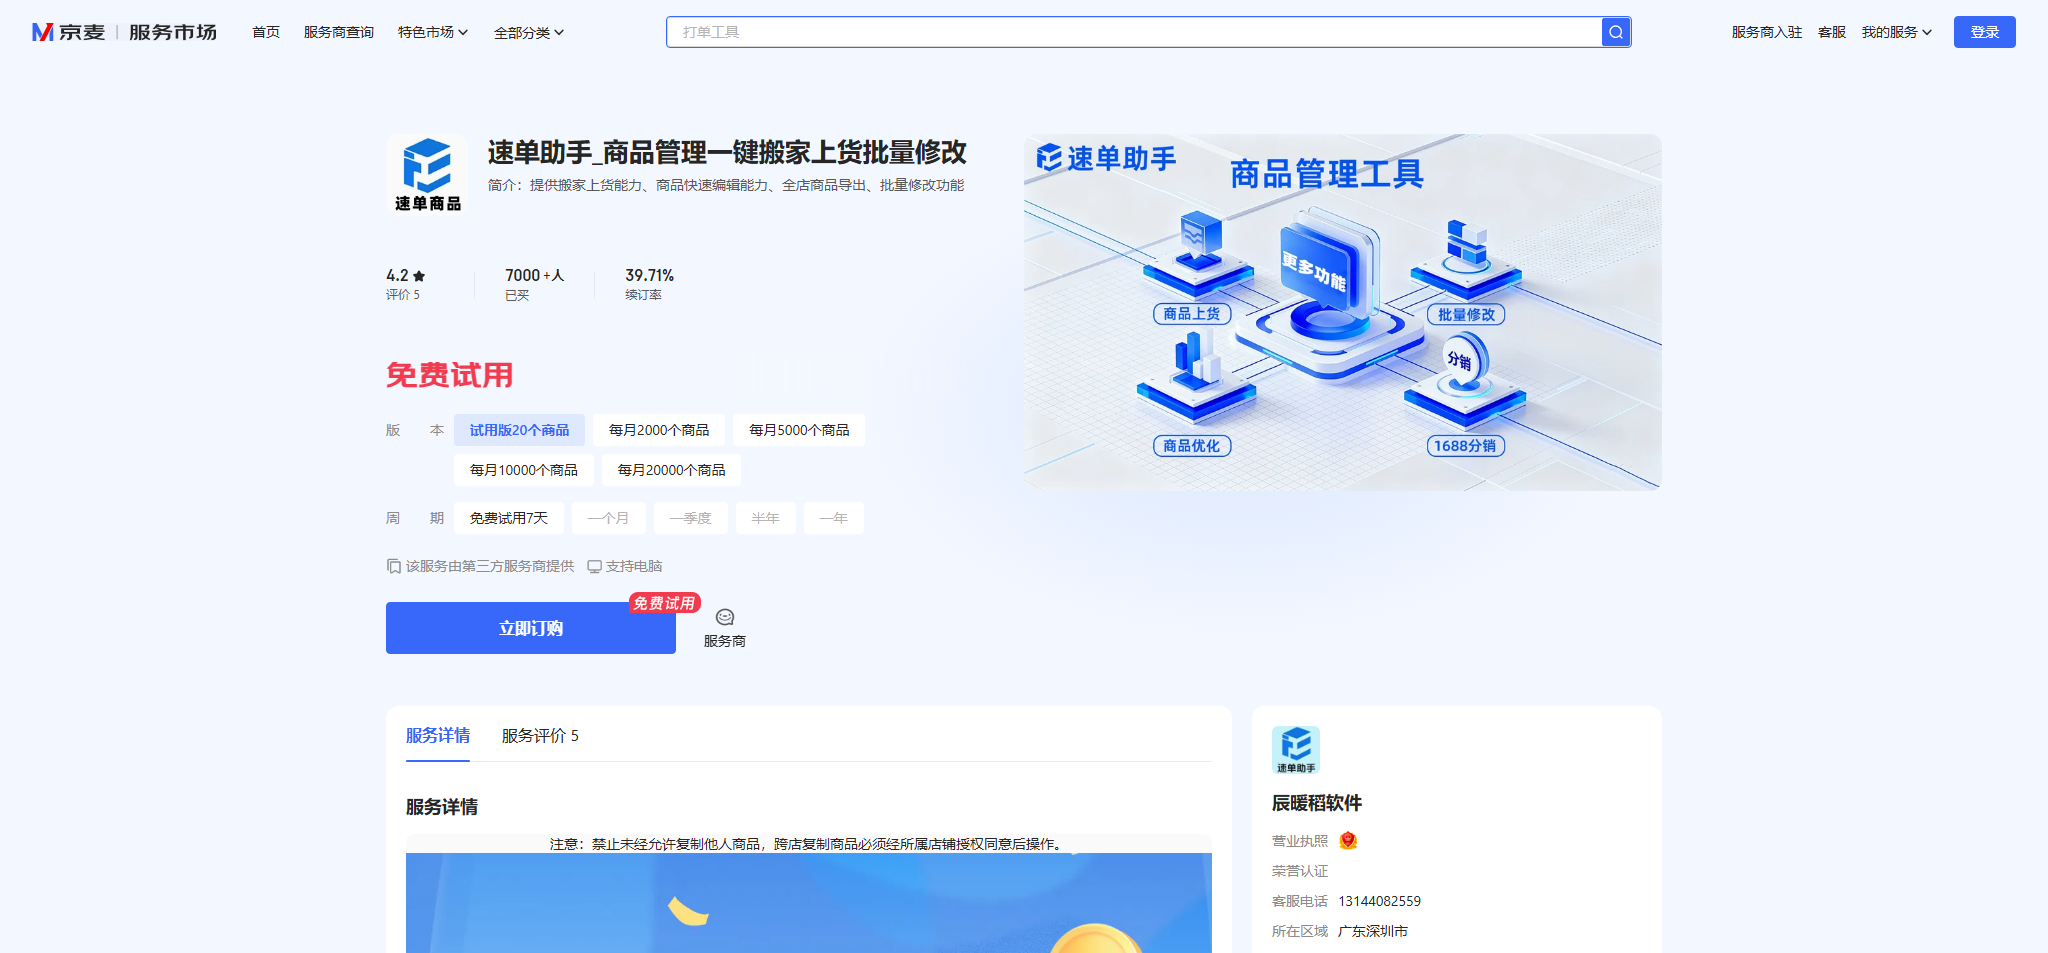The image size is (2048, 953).
Task: Choose period 免费试用7天
Action: (x=509, y=518)
